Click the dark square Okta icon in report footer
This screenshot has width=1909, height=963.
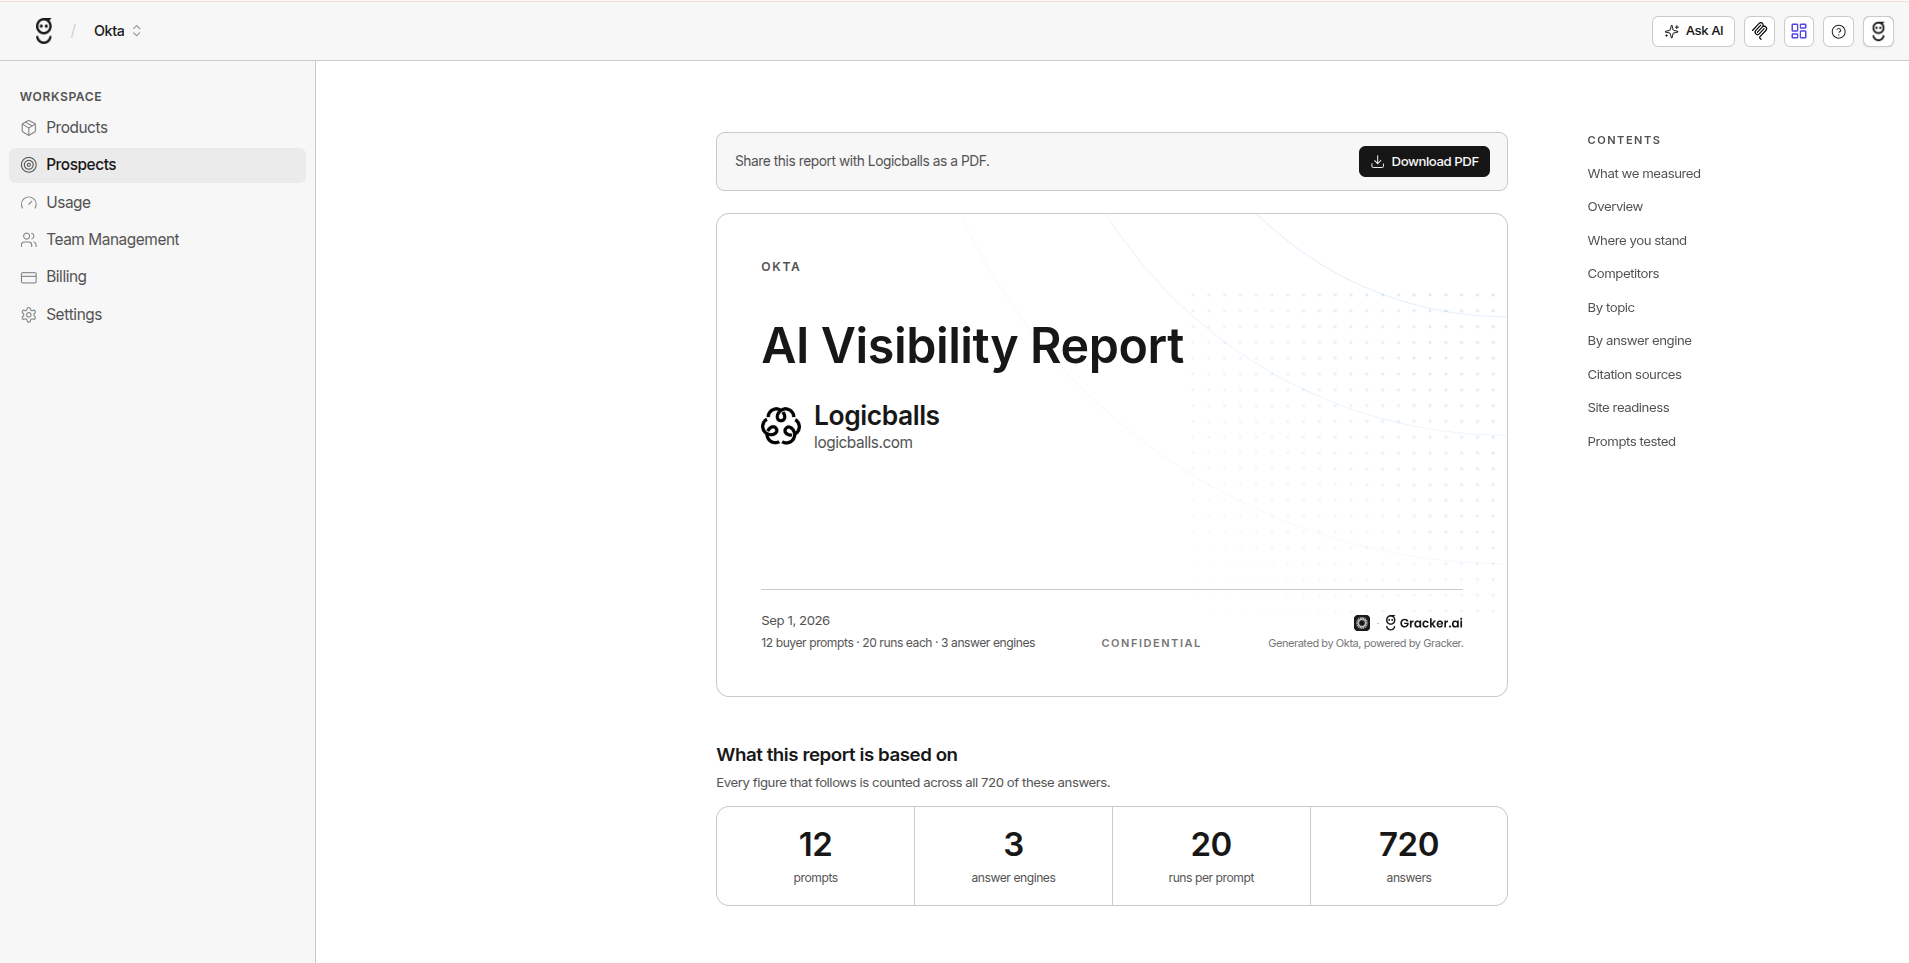click(x=1362, y=623)
